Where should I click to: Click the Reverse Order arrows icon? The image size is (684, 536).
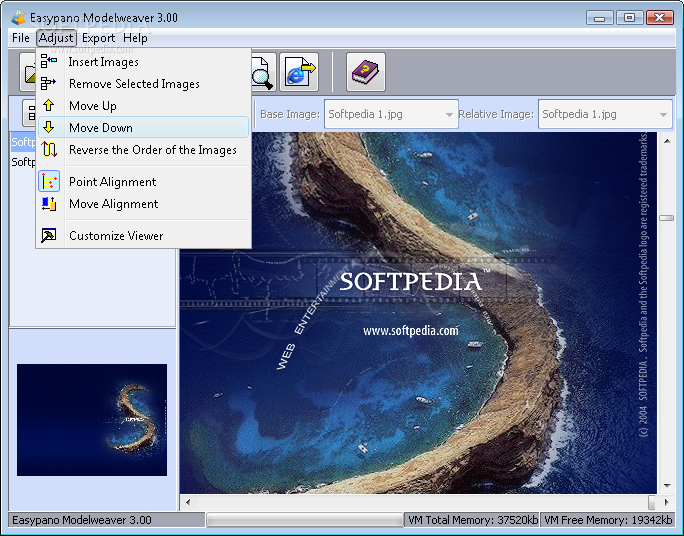49,150
